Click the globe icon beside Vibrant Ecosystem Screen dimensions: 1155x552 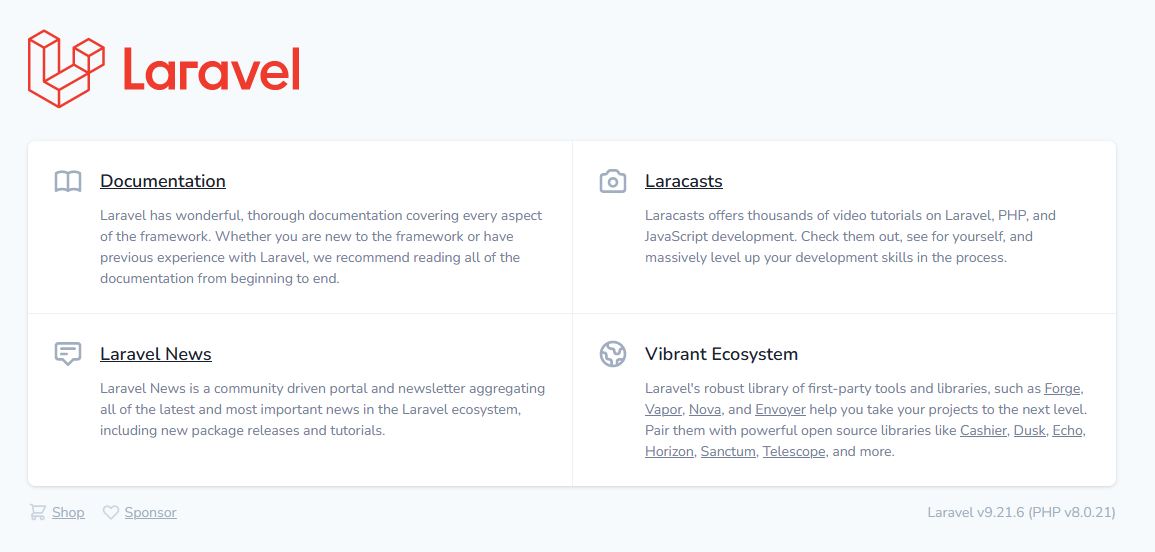point(612,354)
